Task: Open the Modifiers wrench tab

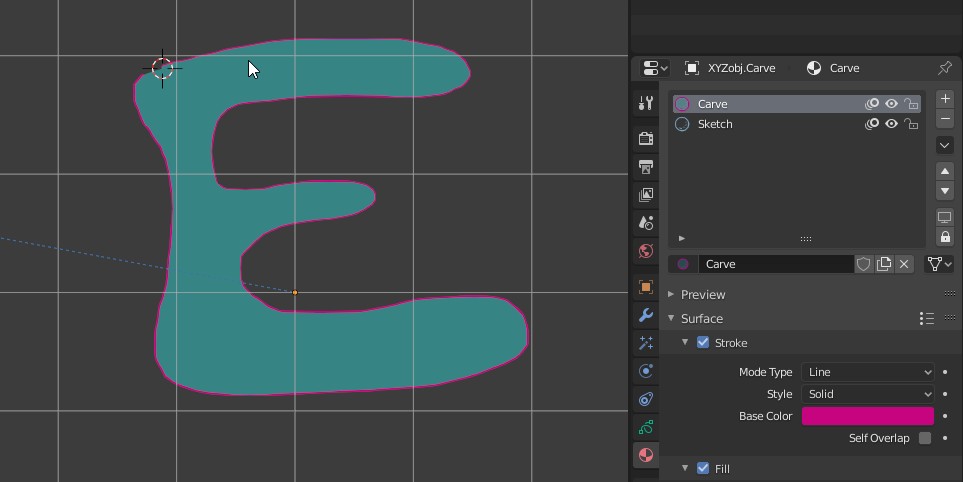Action: coord(646,315)
